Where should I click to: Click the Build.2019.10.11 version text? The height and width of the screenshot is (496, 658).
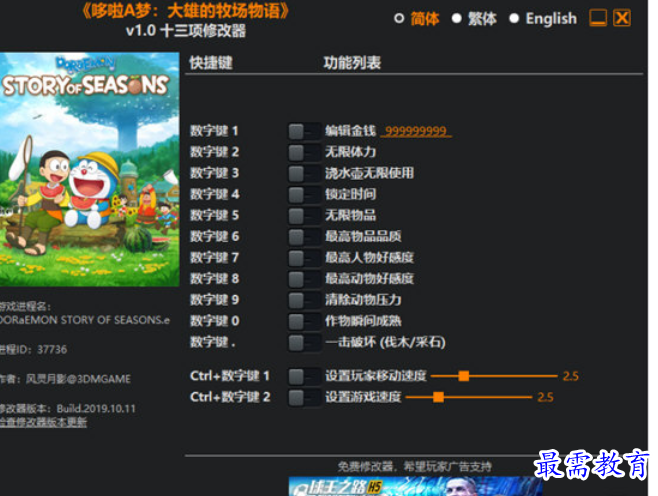[x=96, y=409]
